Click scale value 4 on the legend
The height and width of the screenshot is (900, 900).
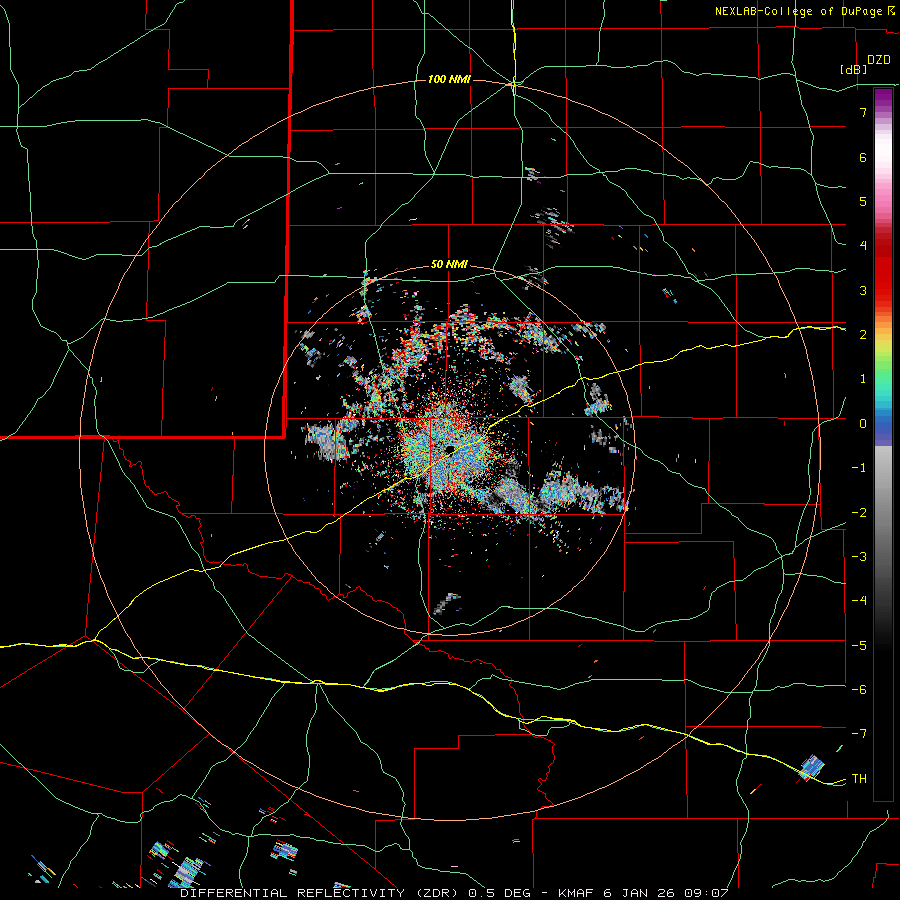(863, 246)
